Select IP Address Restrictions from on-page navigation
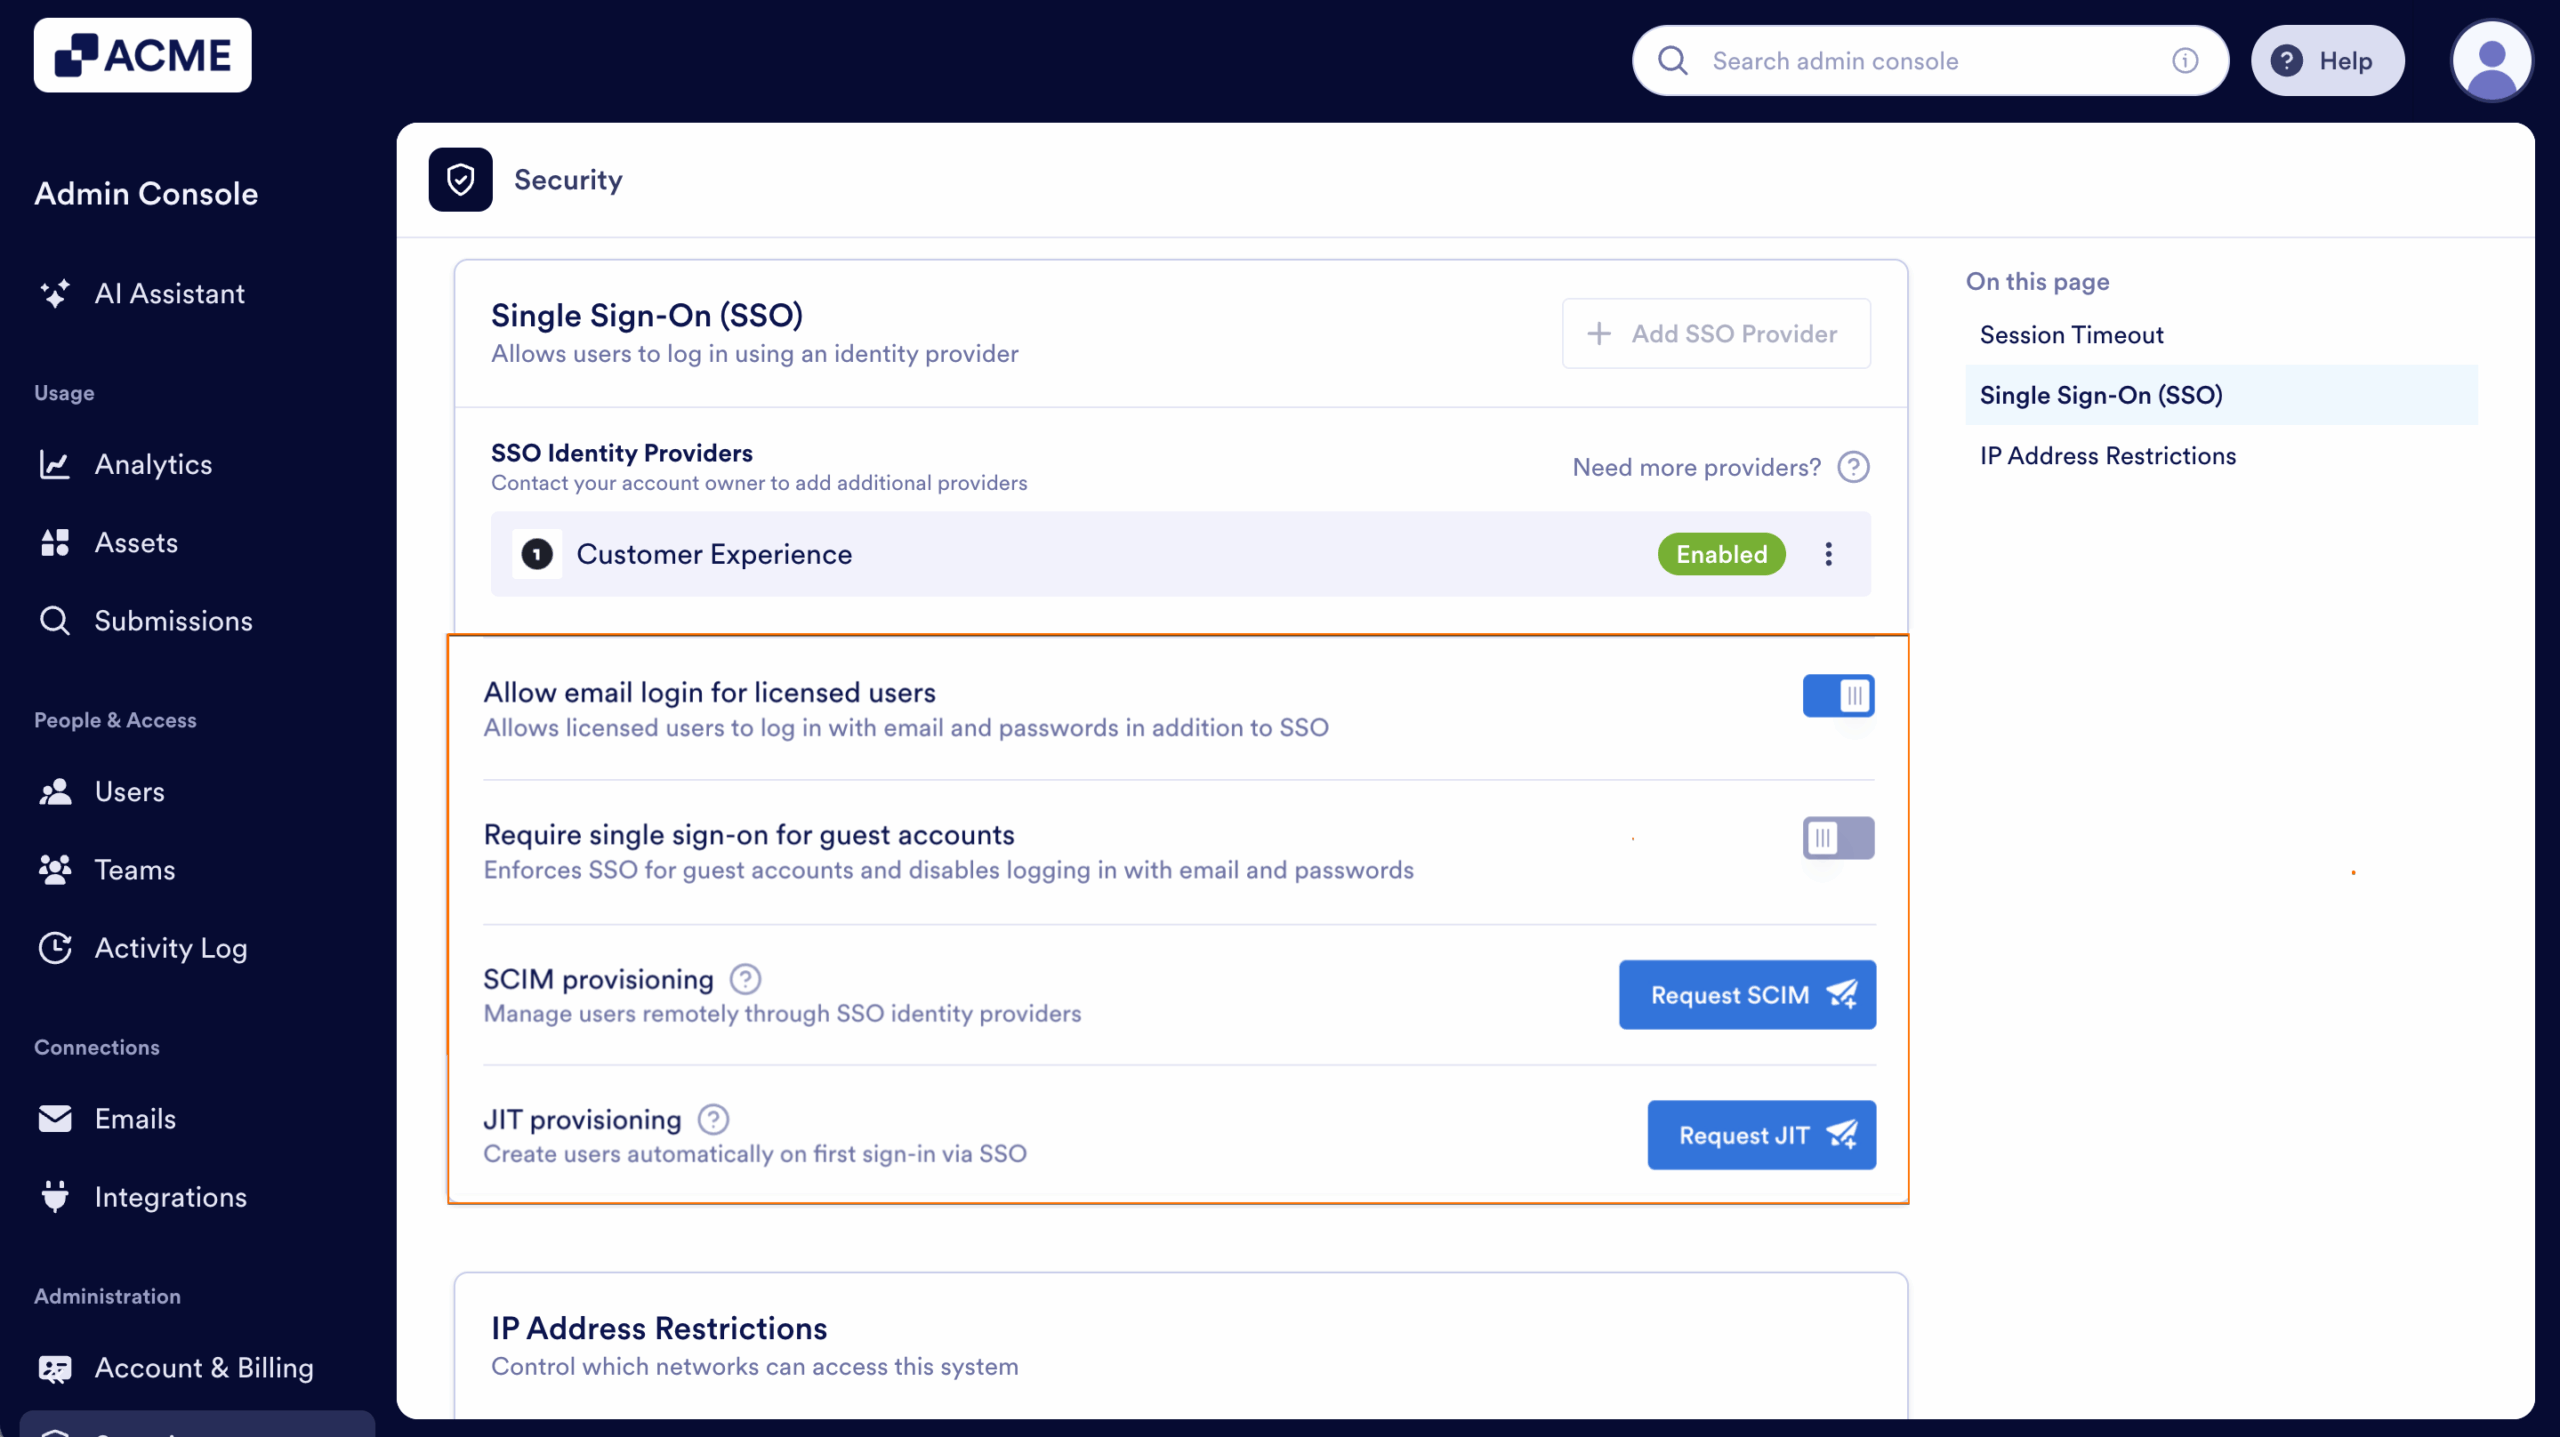Image resolution: width=2560 pixels, height=1437 pixels. point(2107,455)
